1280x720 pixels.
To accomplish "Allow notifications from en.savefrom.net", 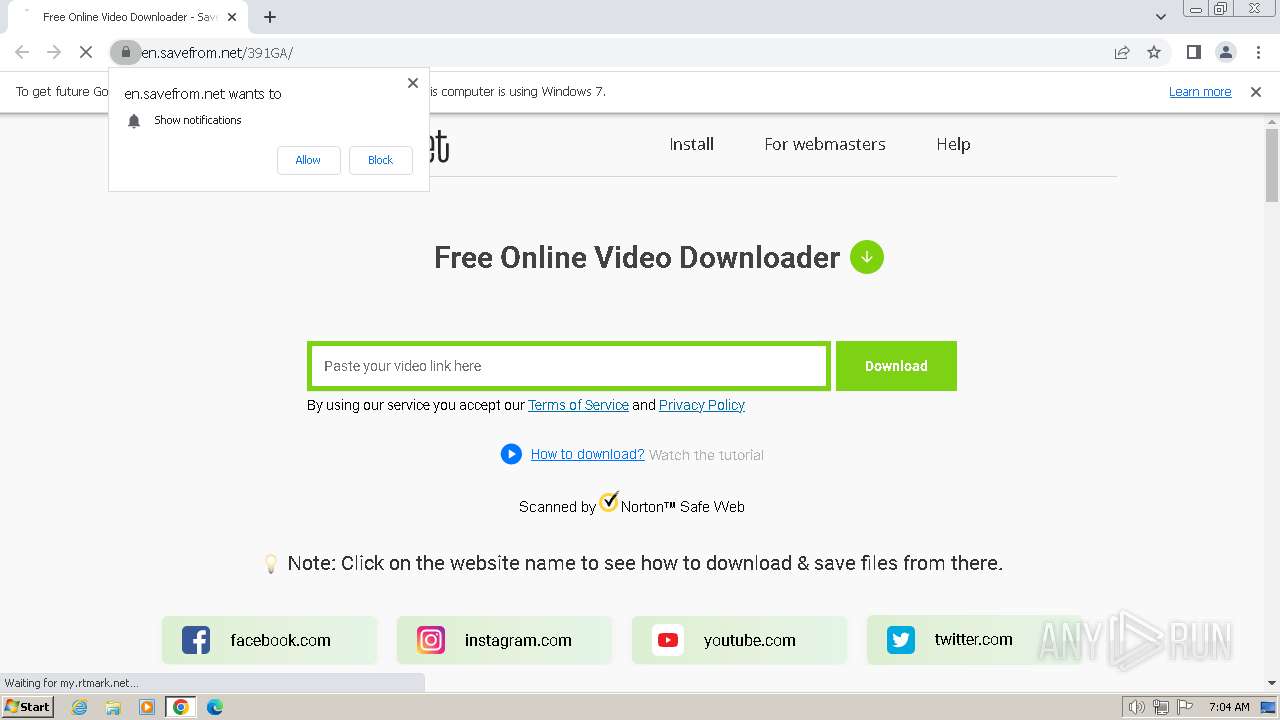I will coord(308,160).
